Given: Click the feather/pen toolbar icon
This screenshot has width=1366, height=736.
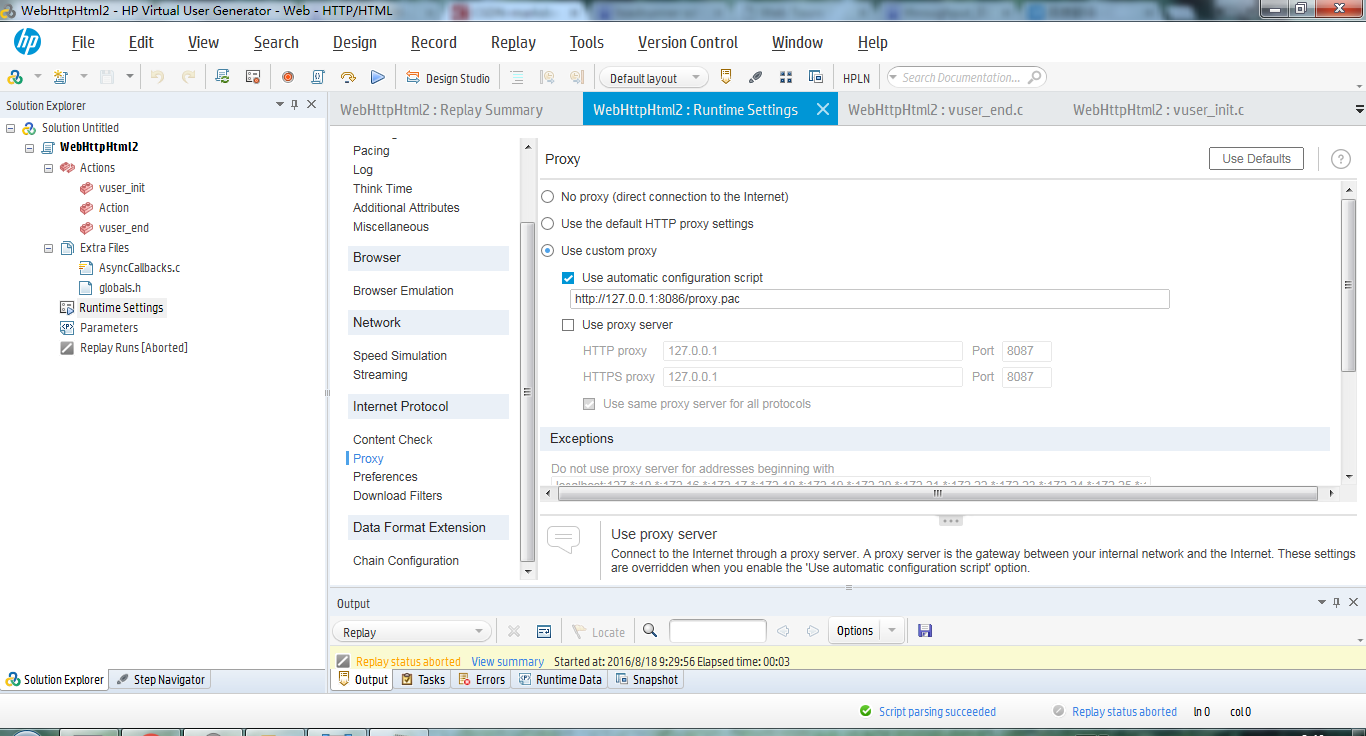Looking at the screenshot, I should pyautogui.click(x=756, y=77).
